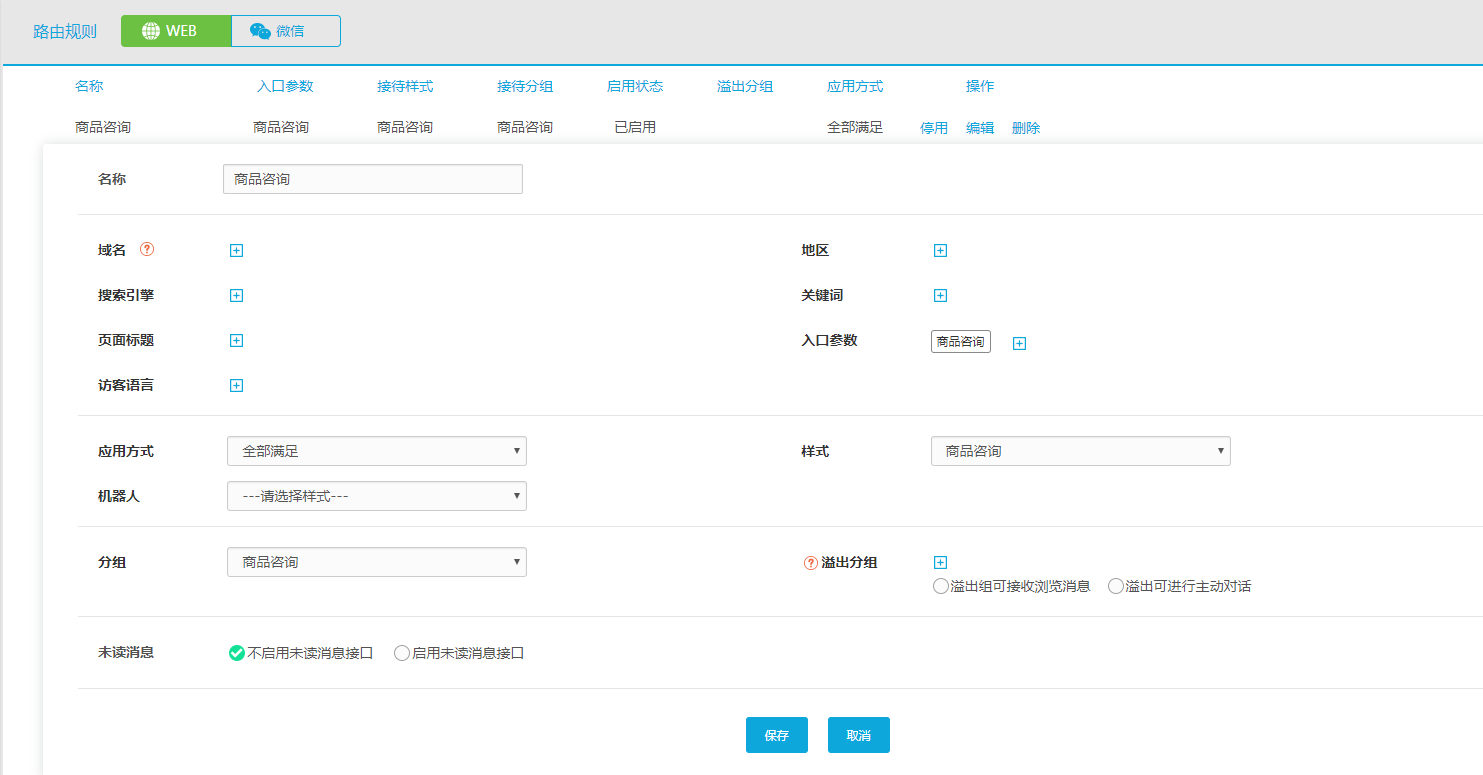Click the plus icon next to 地区
Image resolution: width=1483 pixels, height=775 pixels.
[x=940, y=251]
